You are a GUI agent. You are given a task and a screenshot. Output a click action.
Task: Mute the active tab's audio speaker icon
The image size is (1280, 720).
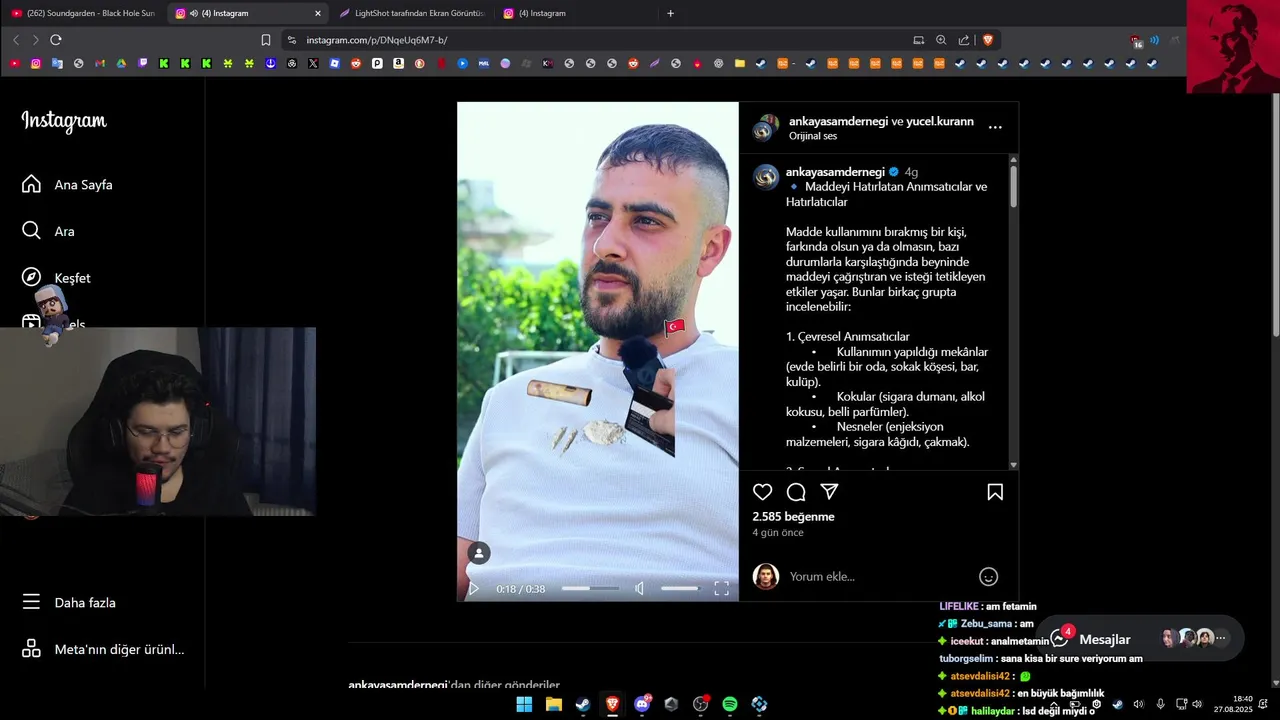193,13
